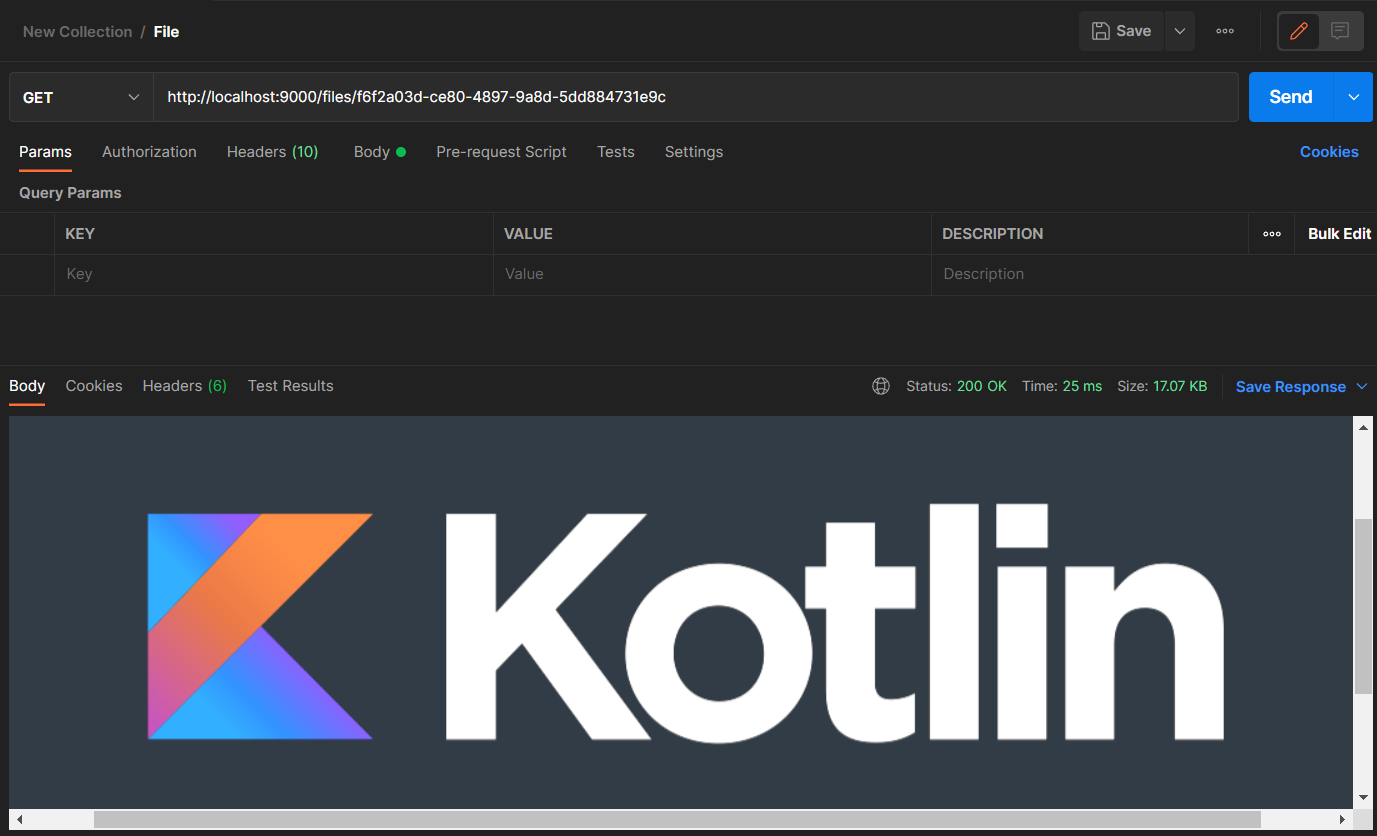Expand the Save Response dropdown chevron
Viewport: 1377px width, 836px height.
point(1362,387)
